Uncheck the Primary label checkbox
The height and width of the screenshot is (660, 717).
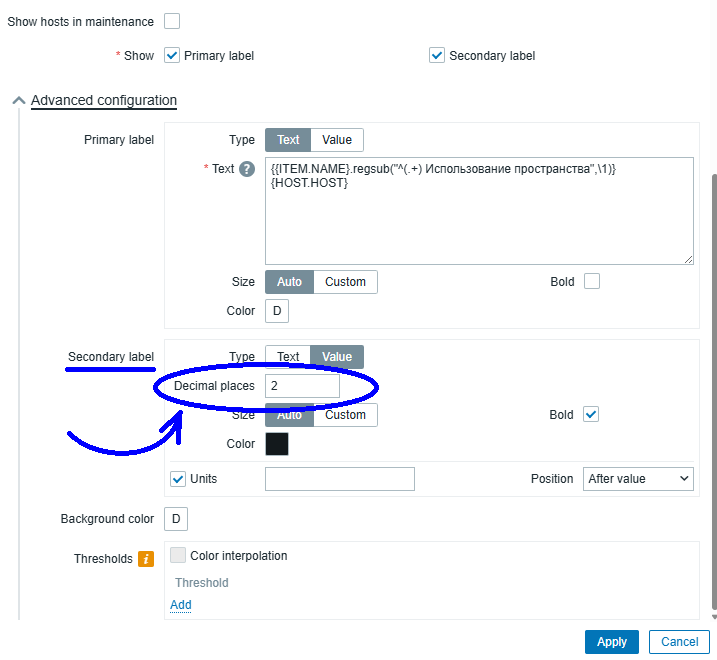click(172, 56)
